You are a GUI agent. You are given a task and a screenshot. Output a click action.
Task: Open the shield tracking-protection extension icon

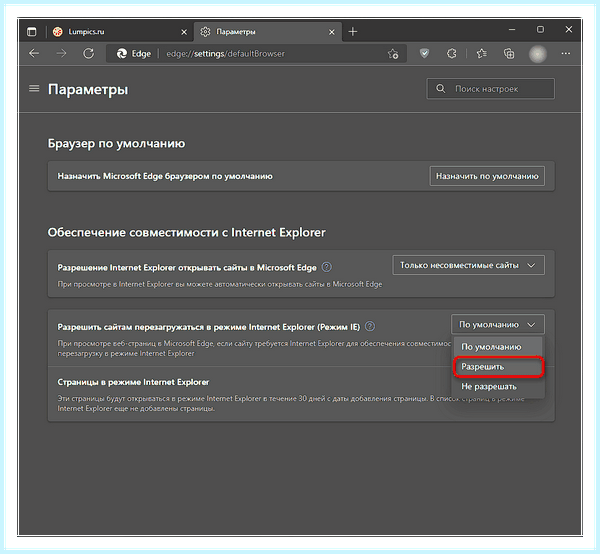click(x=424, y=53)
